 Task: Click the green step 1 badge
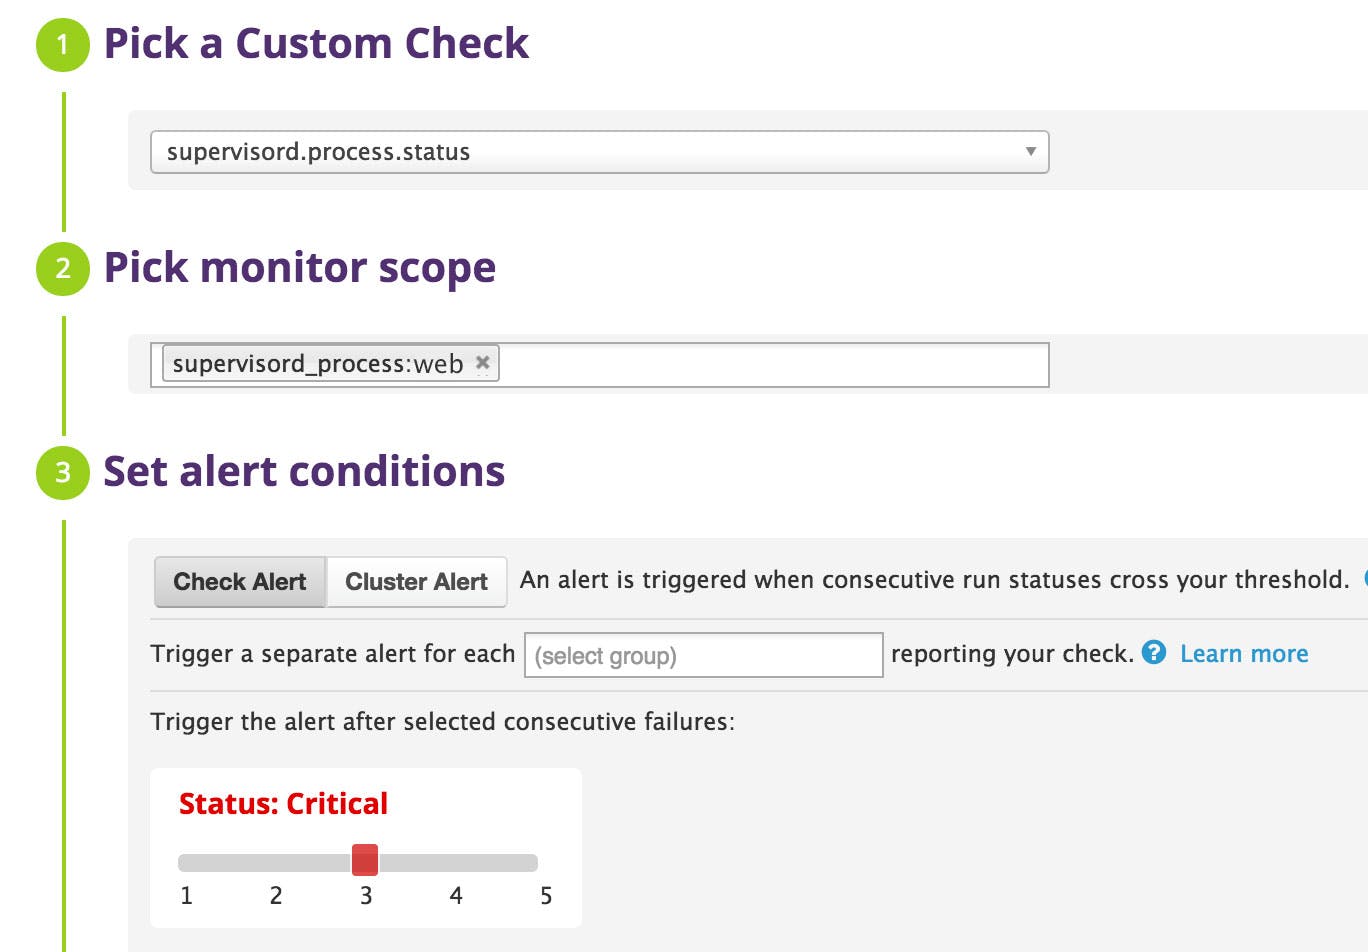[62, 44]
